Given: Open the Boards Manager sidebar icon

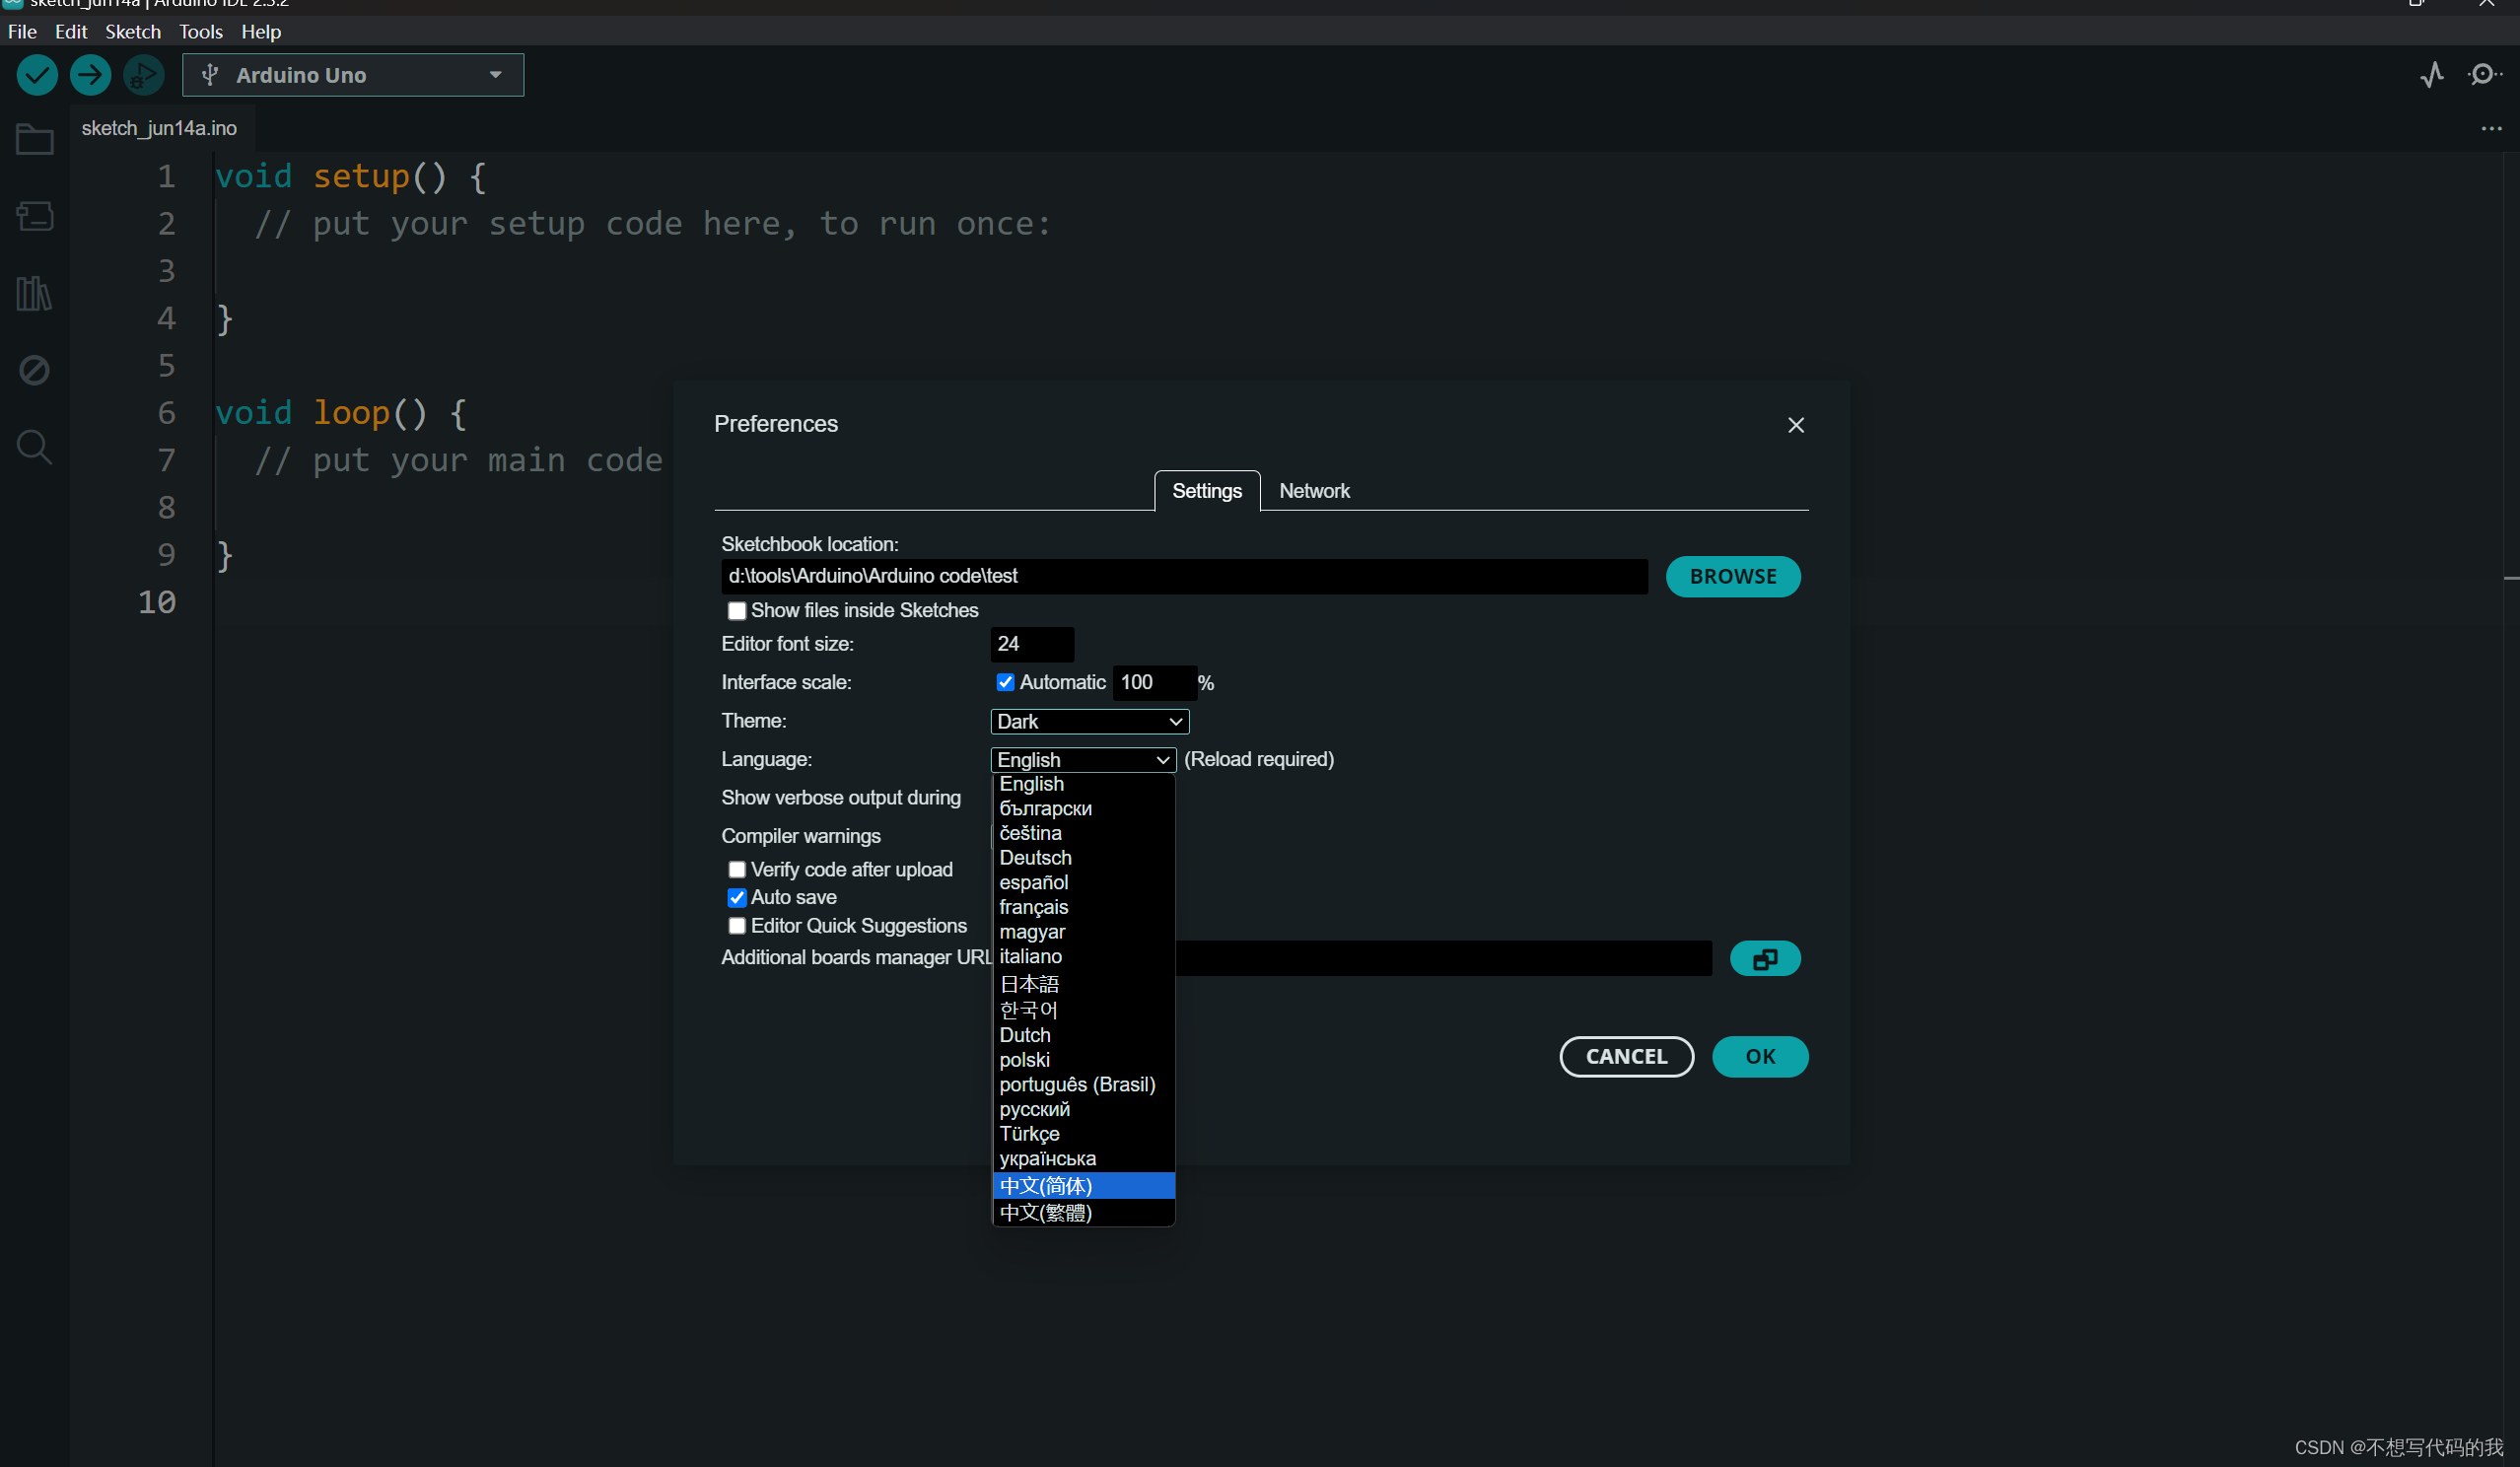Looking at the screenshot, I should click(35, 216).
